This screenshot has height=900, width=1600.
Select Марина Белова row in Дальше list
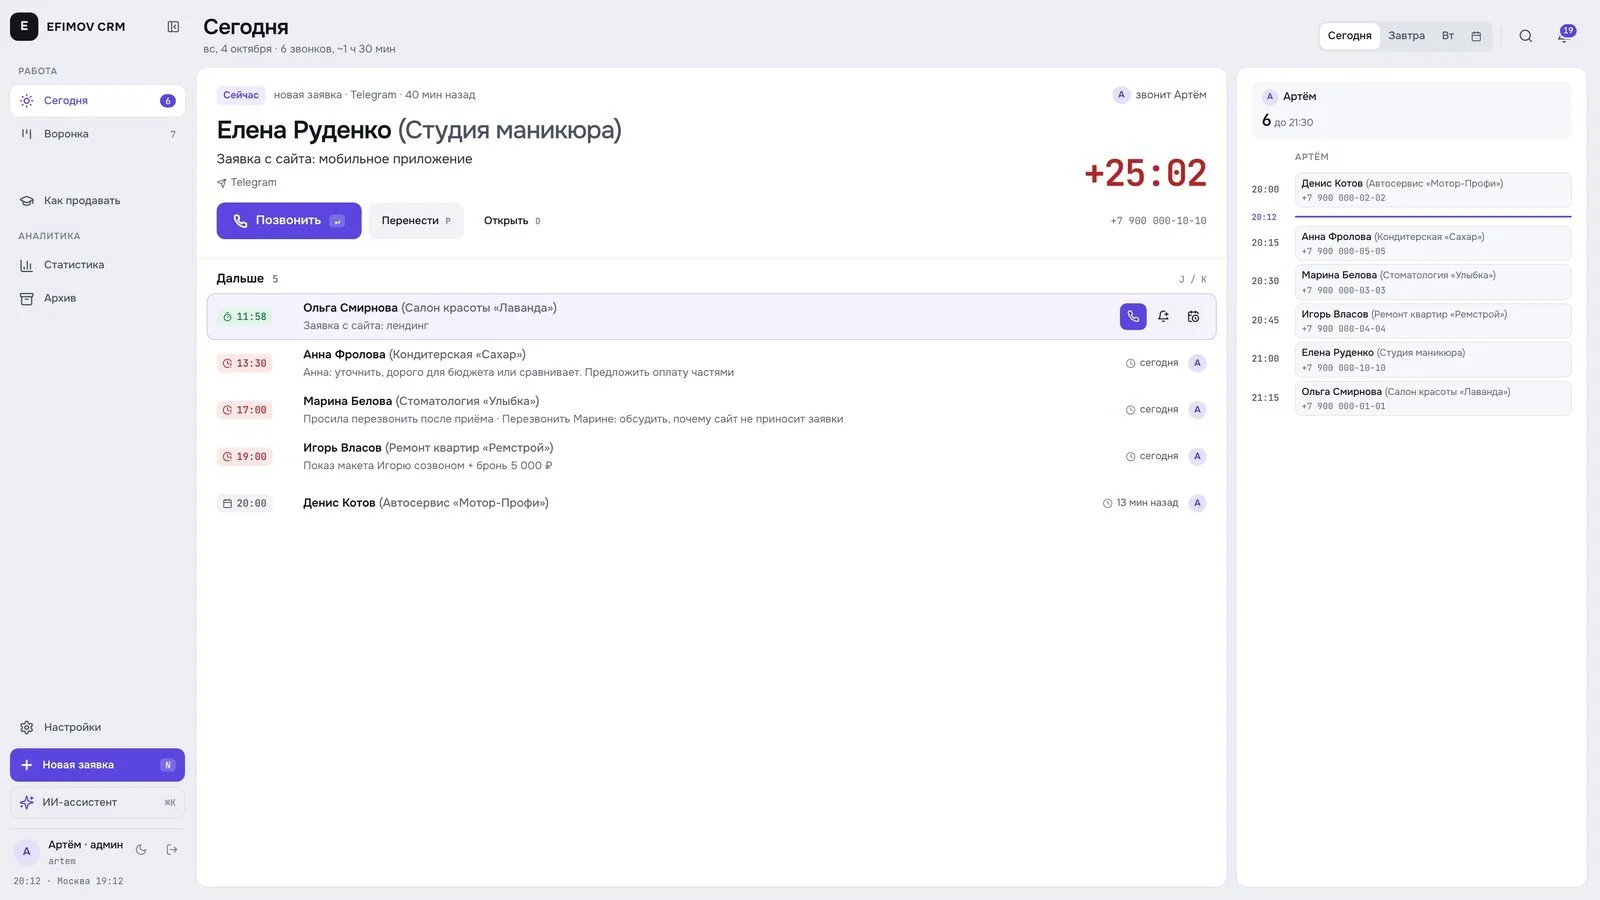(x=711, y=410)
